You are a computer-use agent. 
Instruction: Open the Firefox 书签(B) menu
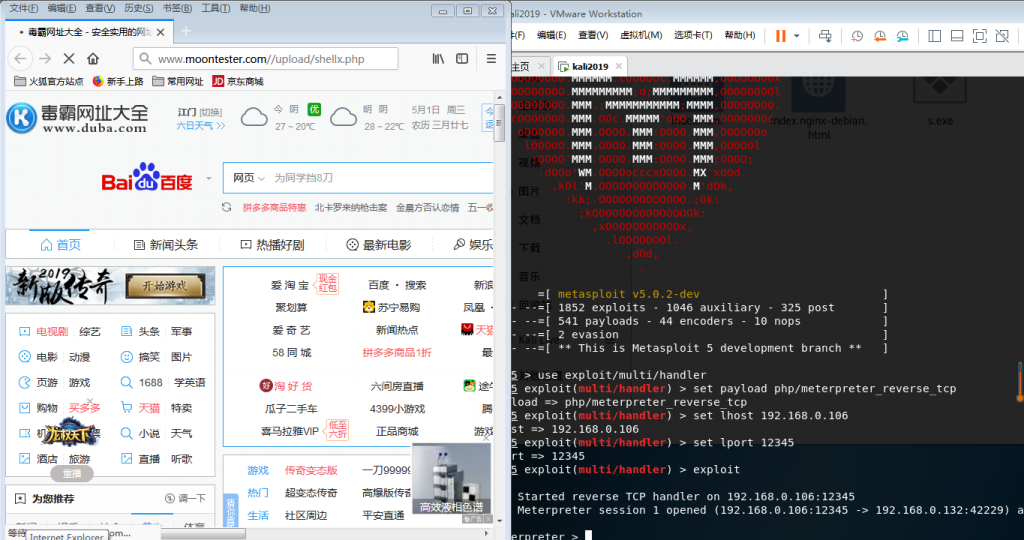tap(177, 8)
